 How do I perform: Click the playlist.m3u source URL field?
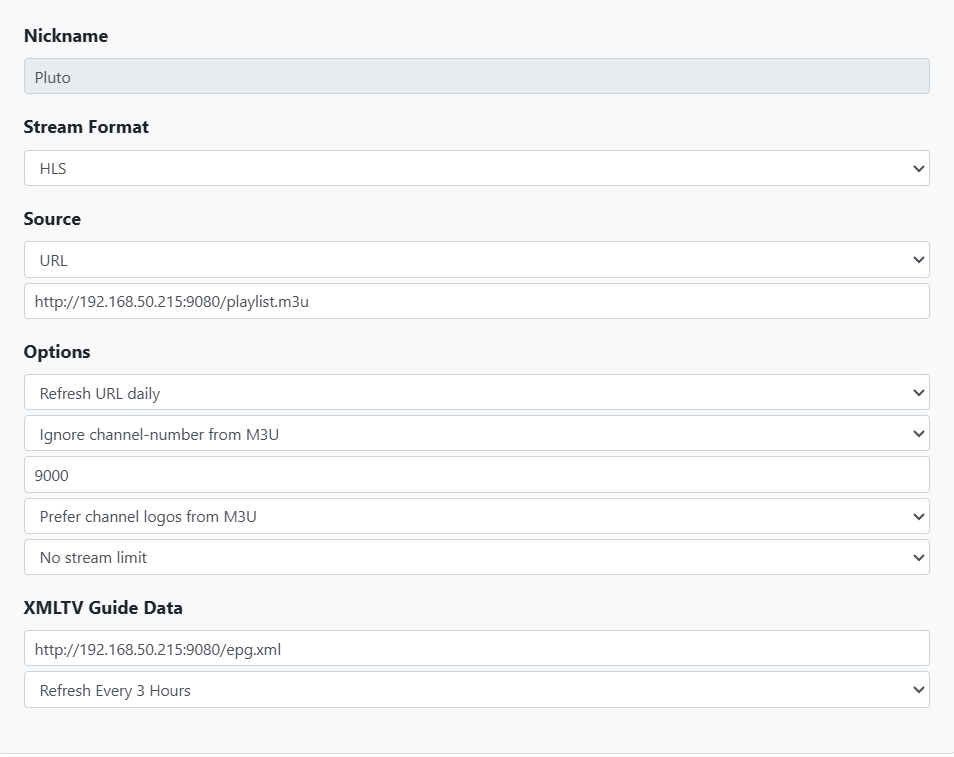pyautogui.click(x=476, y=301)
